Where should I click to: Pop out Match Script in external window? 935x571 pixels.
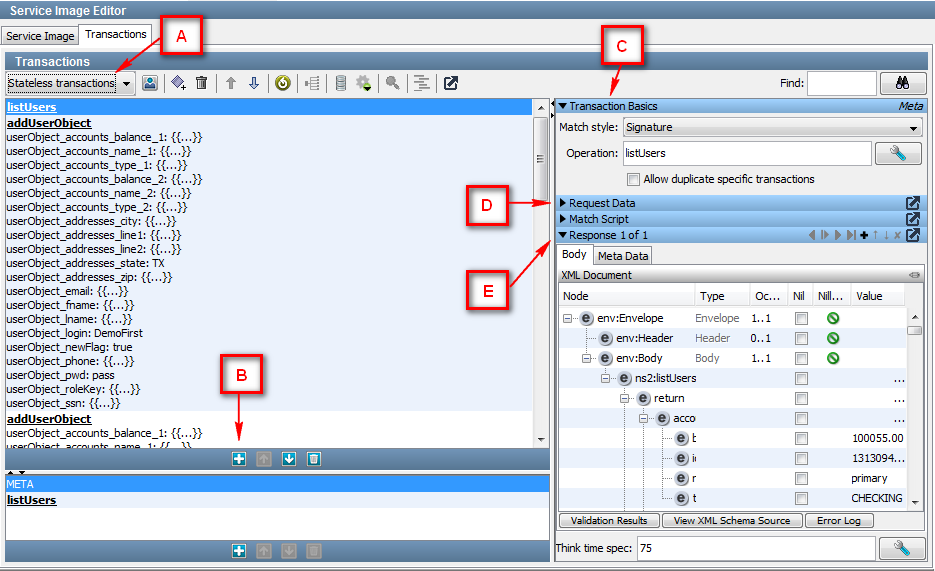click(x=913, y=219)
